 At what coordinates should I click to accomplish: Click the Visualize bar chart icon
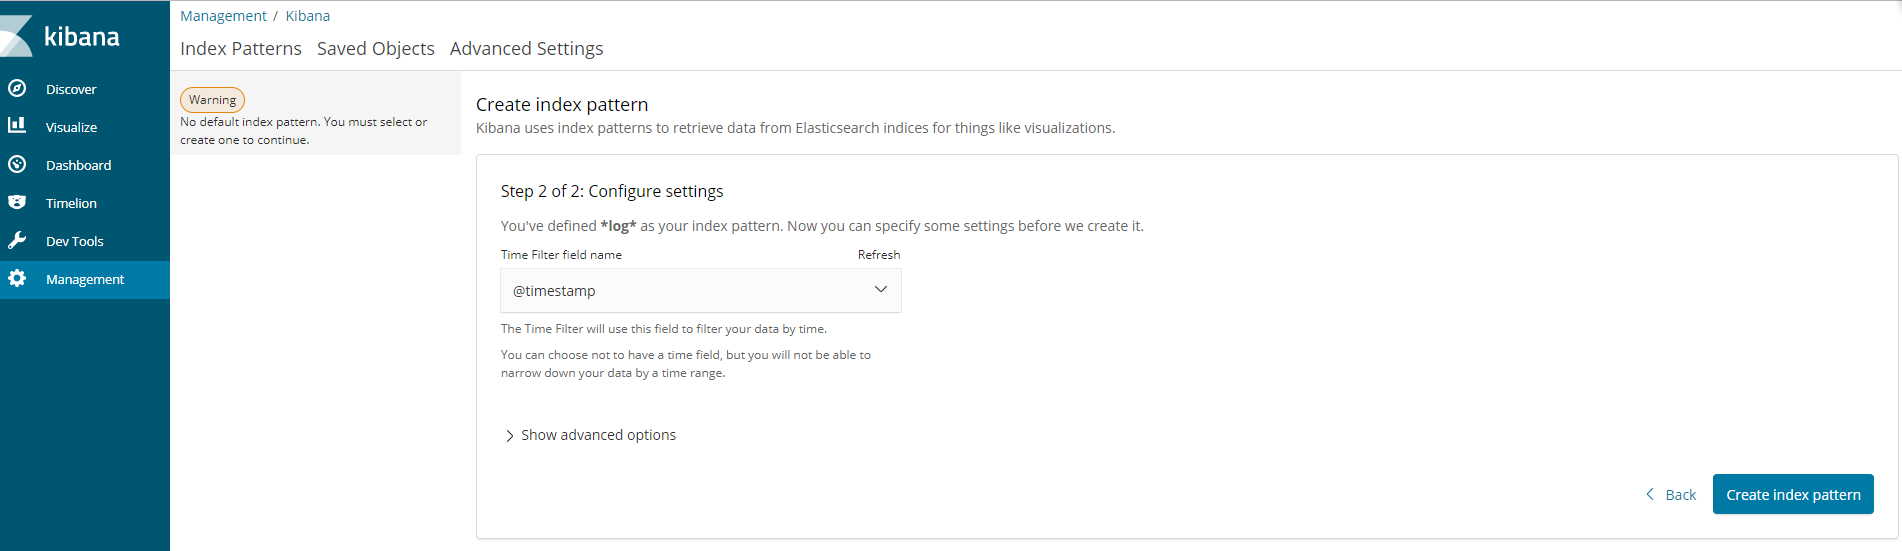[x=17, y=126]
